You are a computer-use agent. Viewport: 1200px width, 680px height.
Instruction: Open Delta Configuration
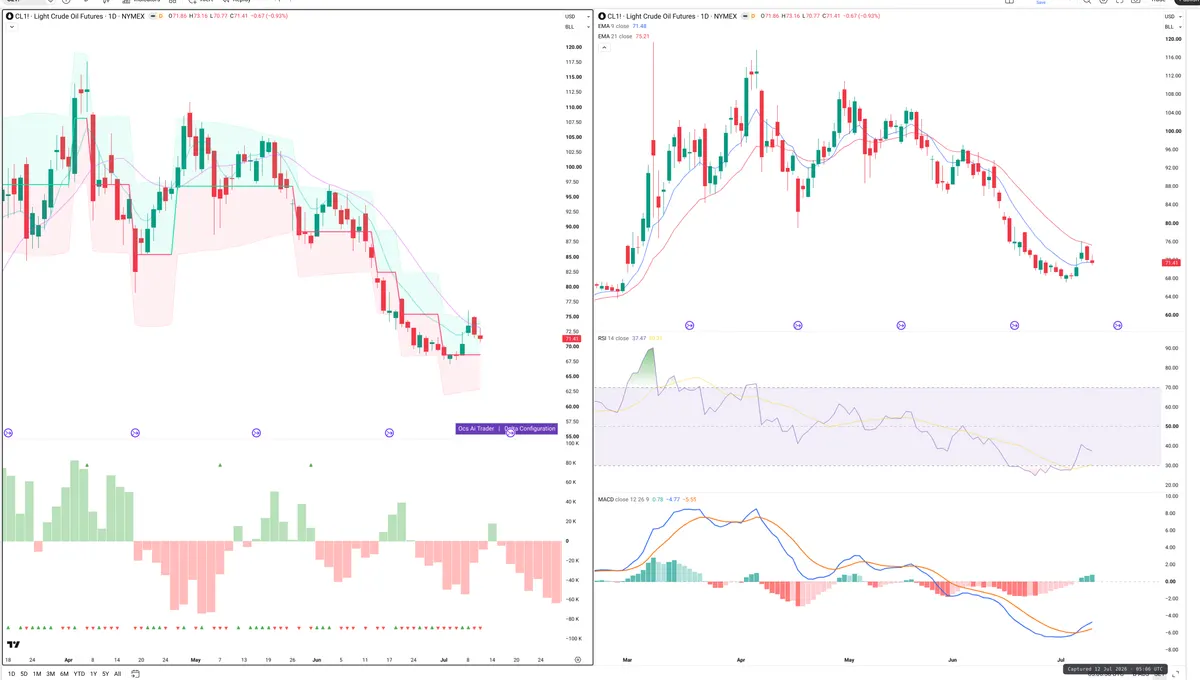tap(530, 428)
